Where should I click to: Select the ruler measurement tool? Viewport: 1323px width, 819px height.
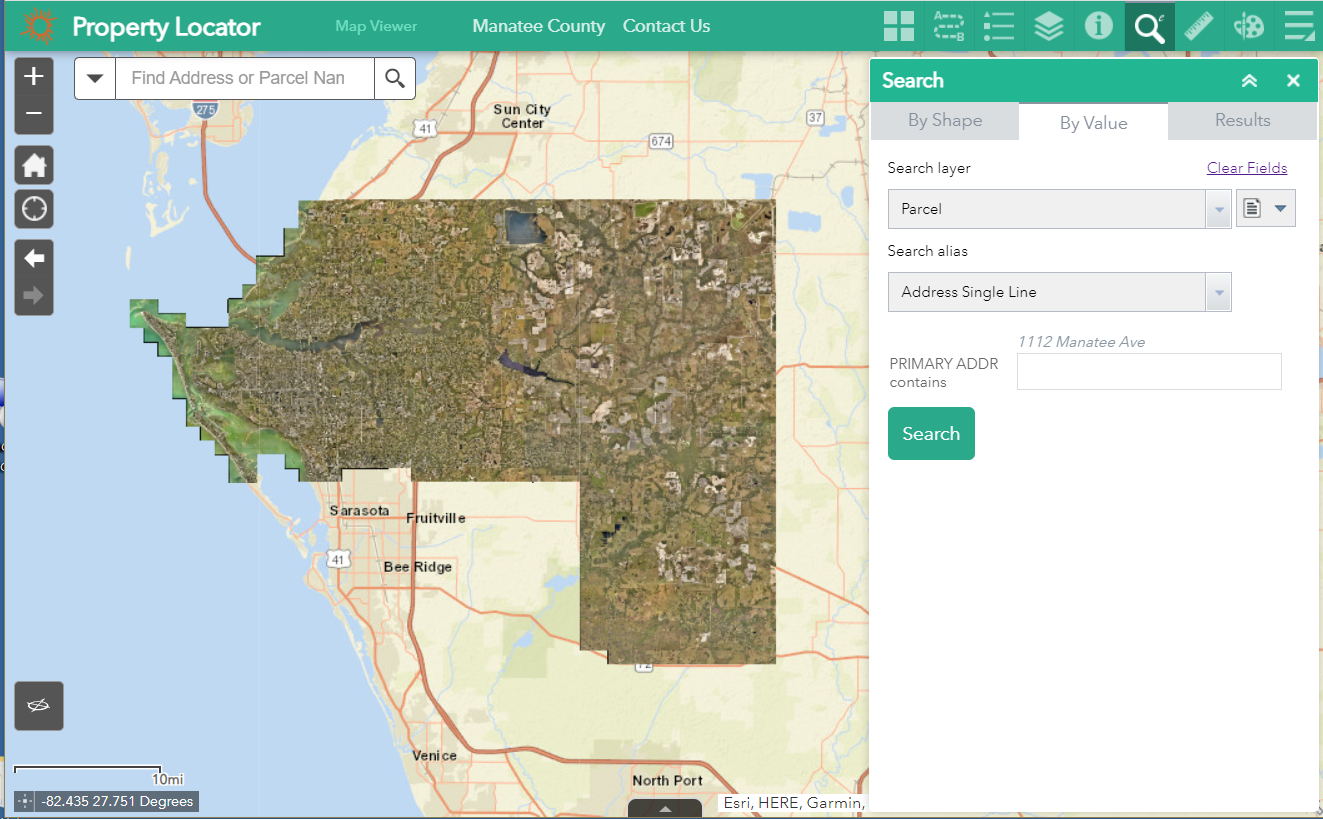point(1199,26)
